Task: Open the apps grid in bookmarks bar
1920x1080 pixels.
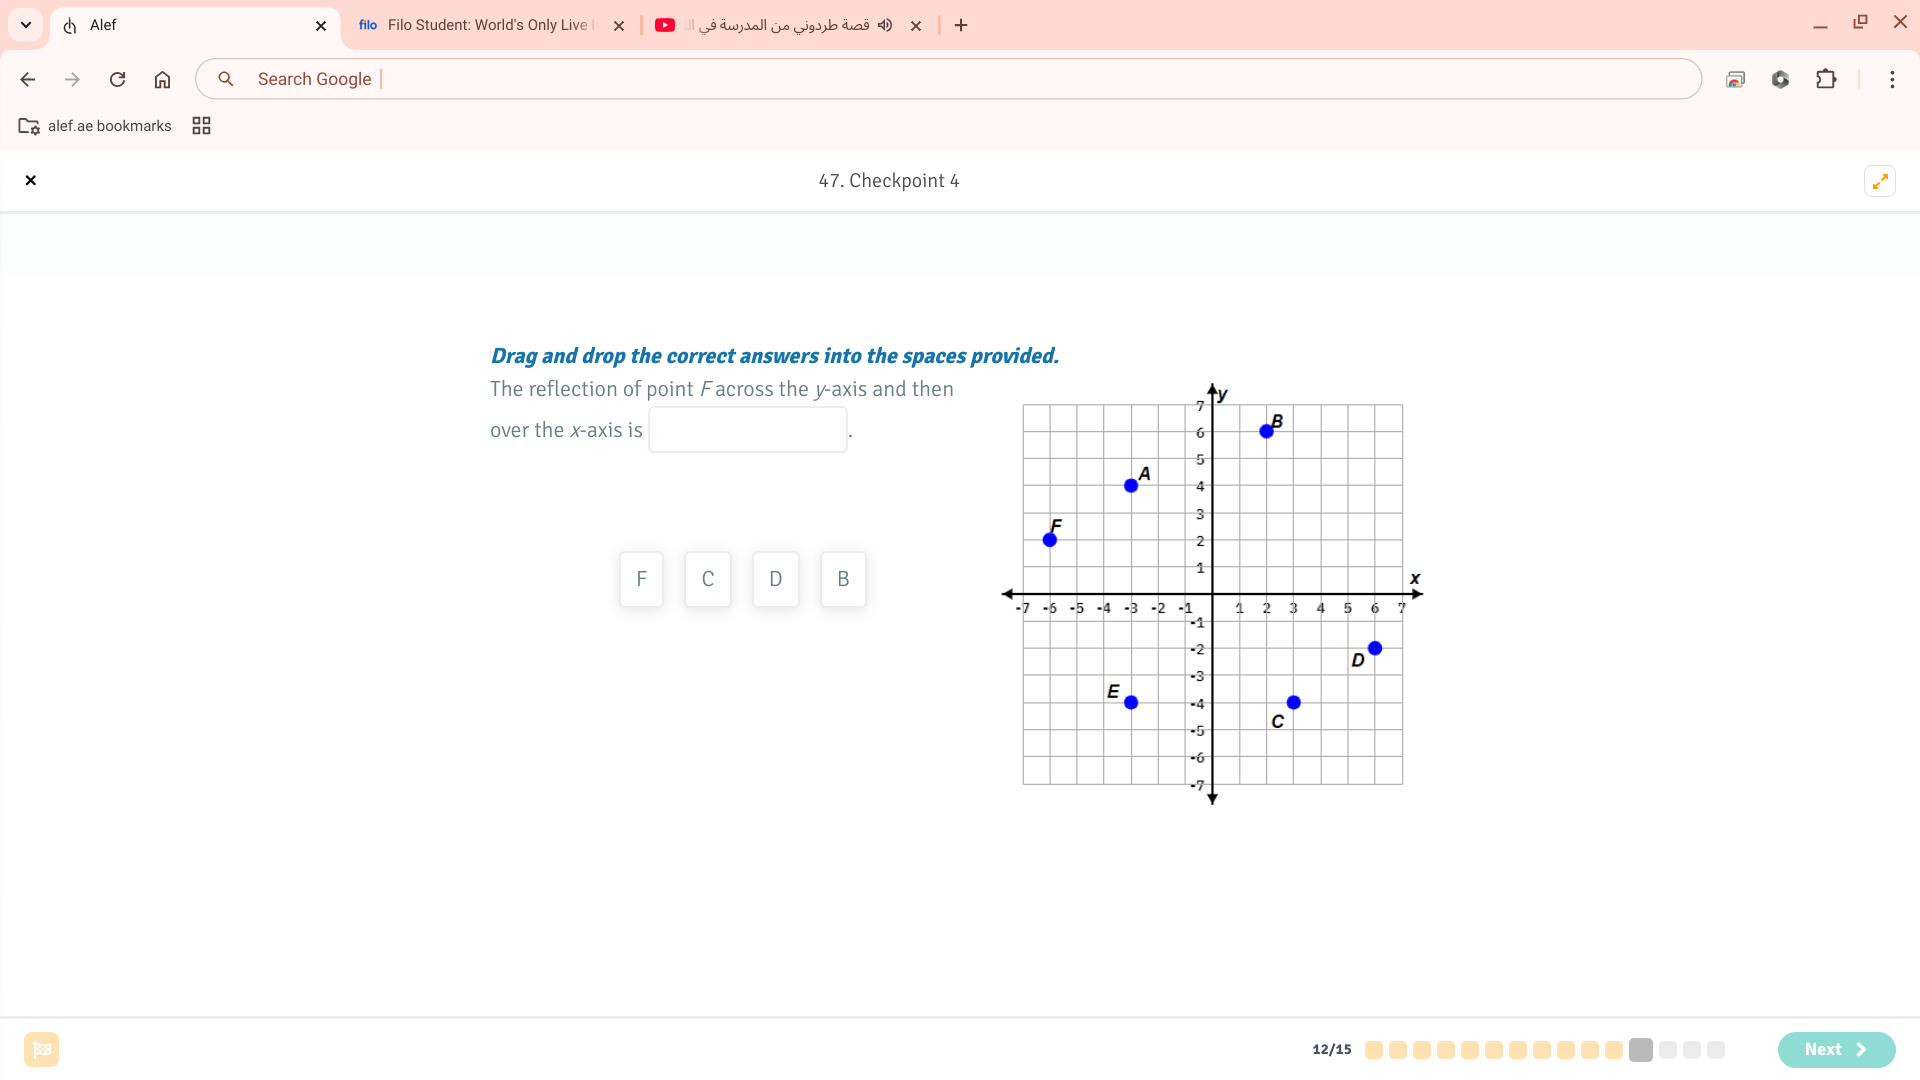Action: click(201, 126)
